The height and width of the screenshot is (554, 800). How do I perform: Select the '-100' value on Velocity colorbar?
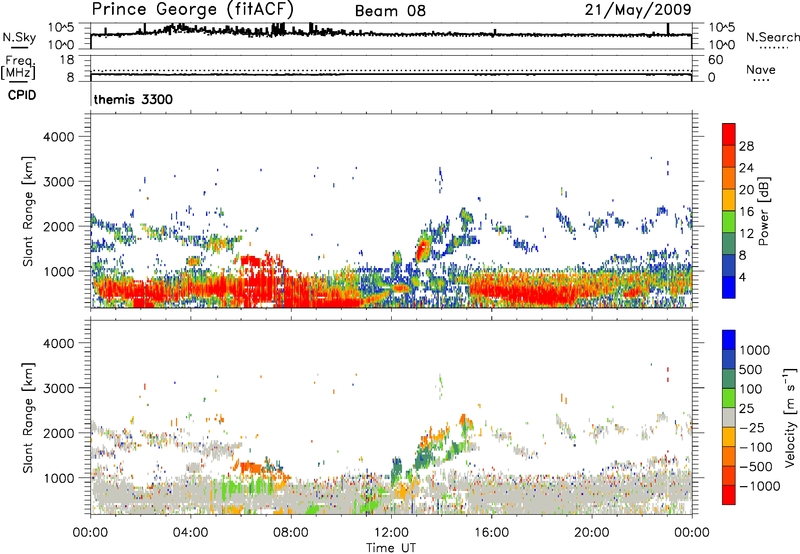coord(756,447)
